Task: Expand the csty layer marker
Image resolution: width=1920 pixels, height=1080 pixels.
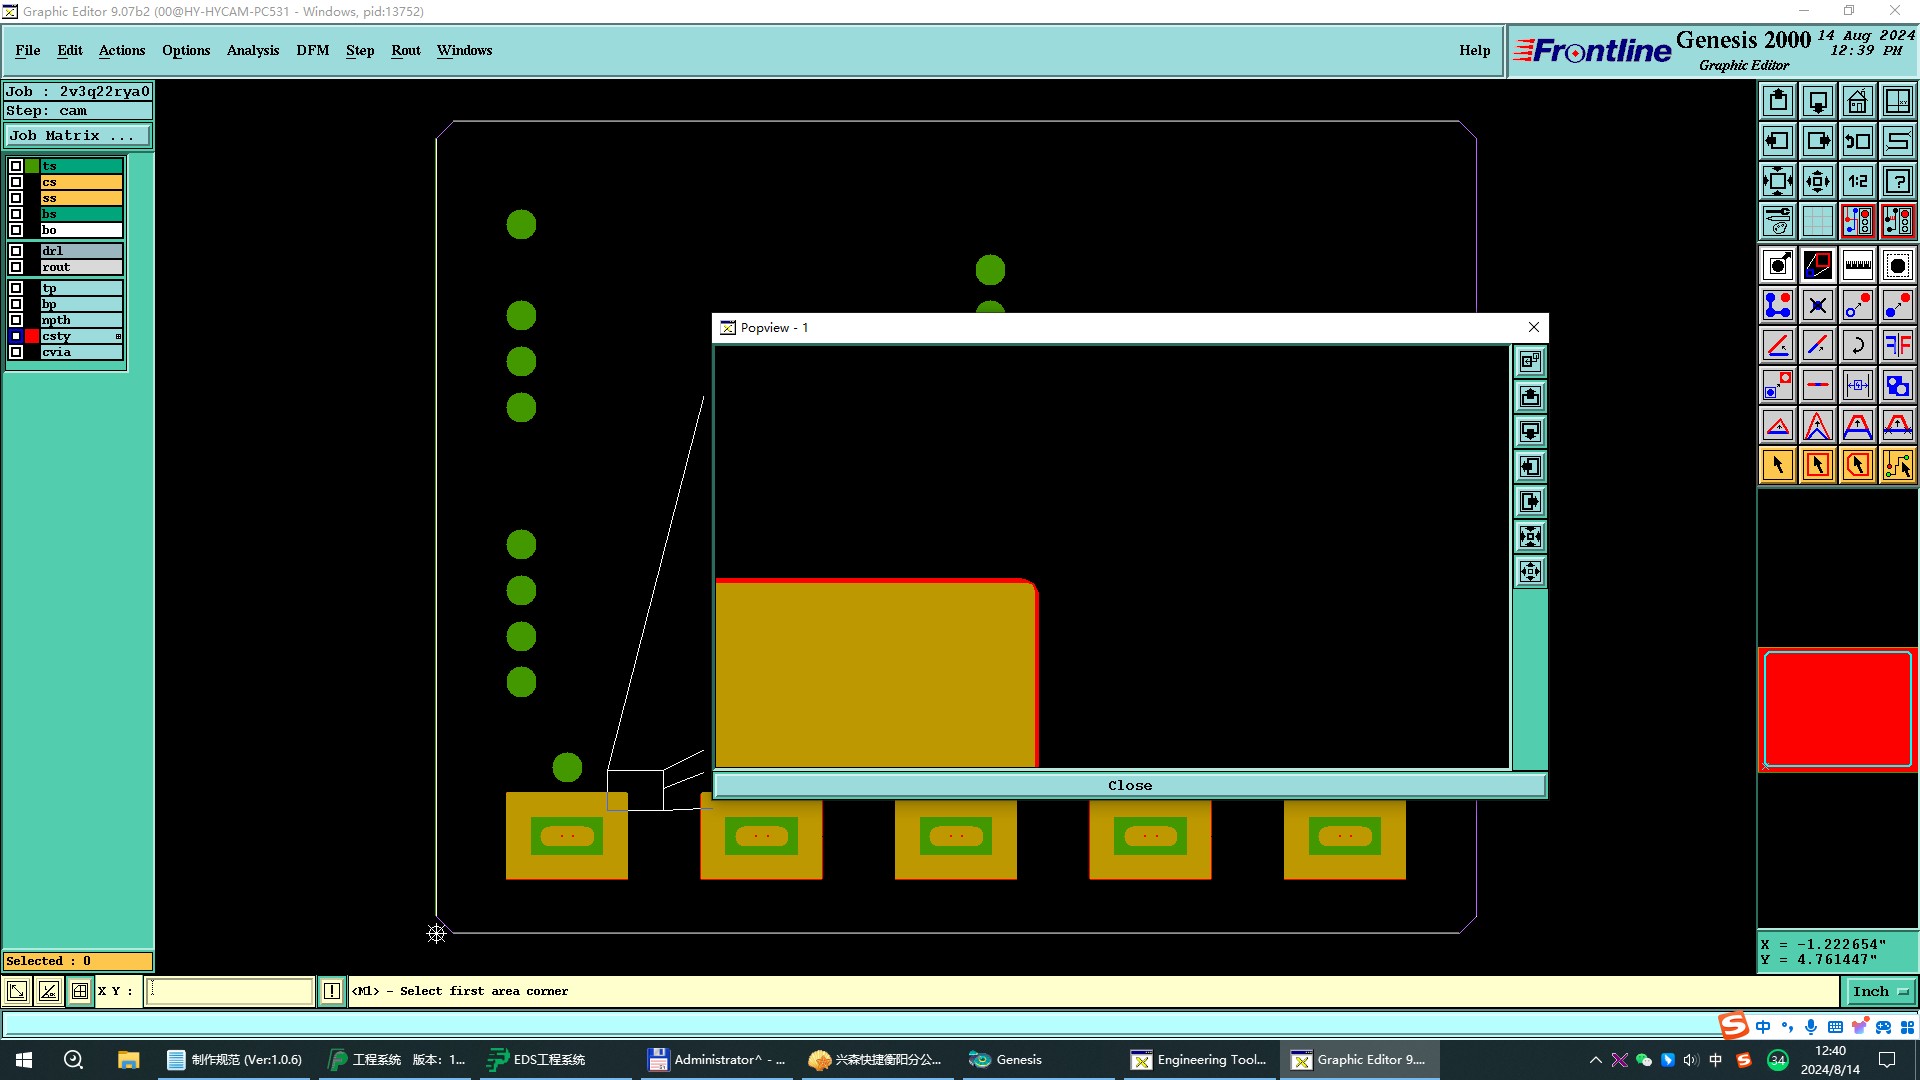Action: point(118,336)
